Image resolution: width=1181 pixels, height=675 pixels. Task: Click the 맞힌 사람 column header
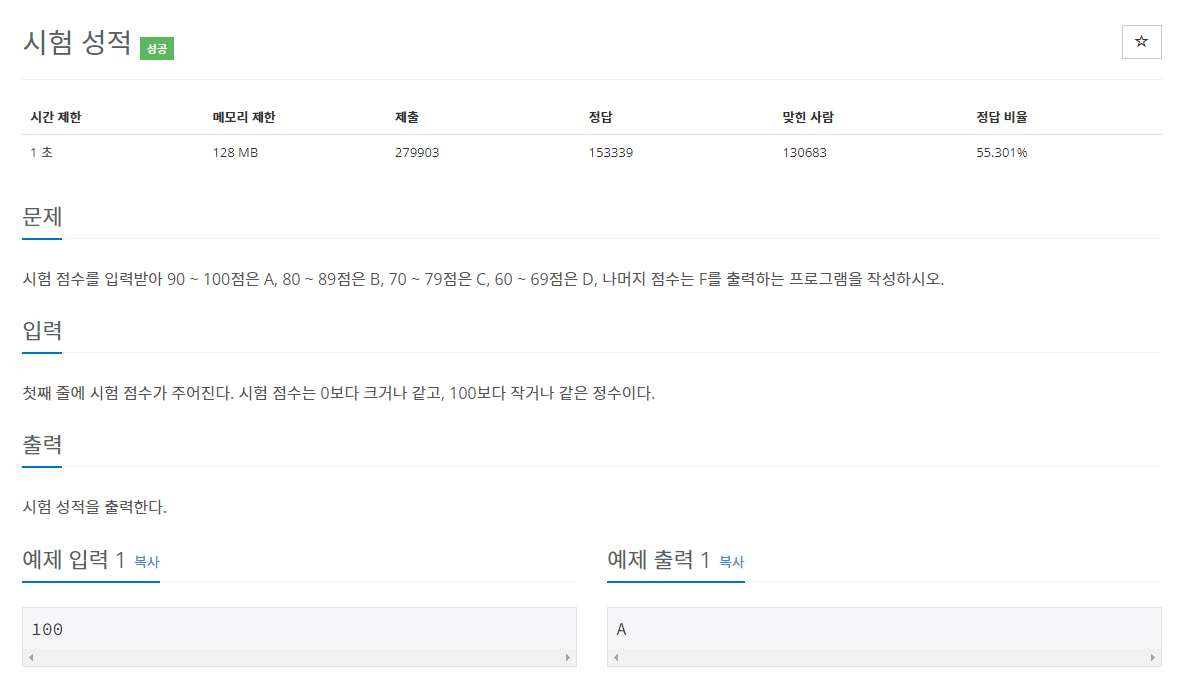[808, 117]
